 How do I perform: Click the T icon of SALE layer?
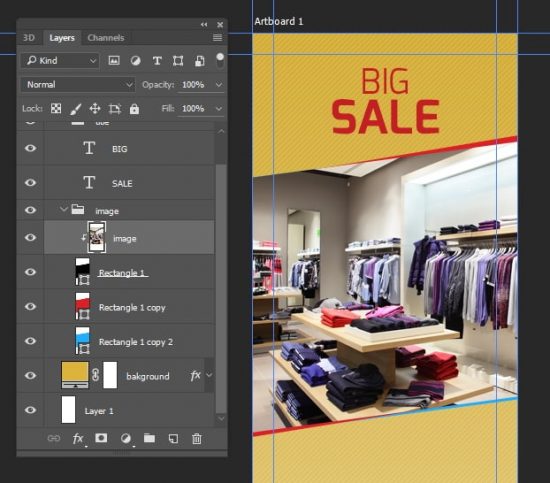(x=89, y=182)
